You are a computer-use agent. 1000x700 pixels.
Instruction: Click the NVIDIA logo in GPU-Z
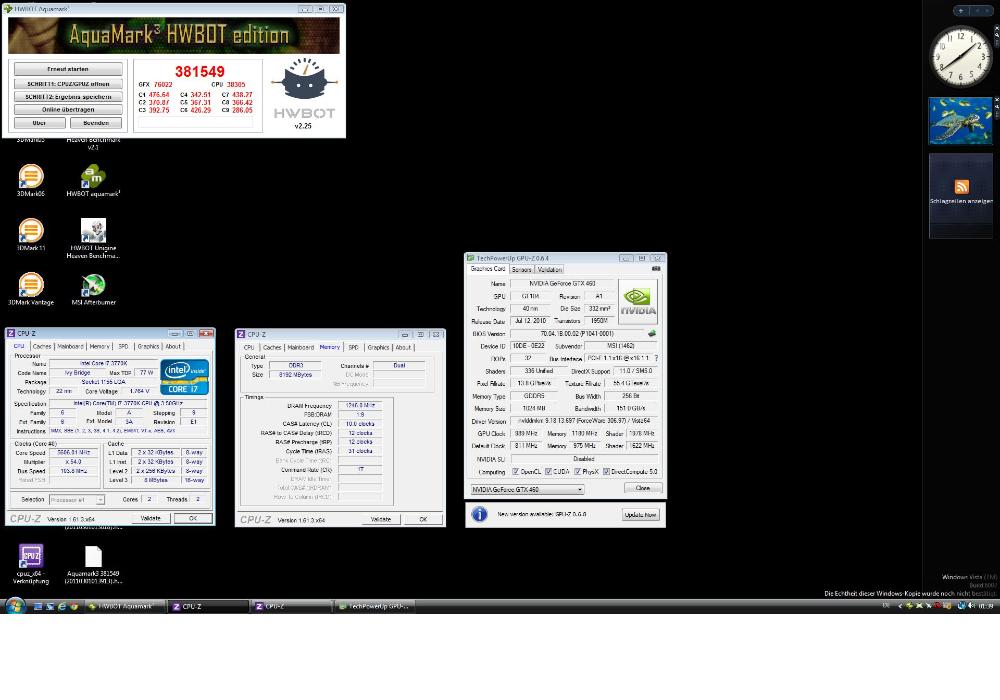point(638,302)
